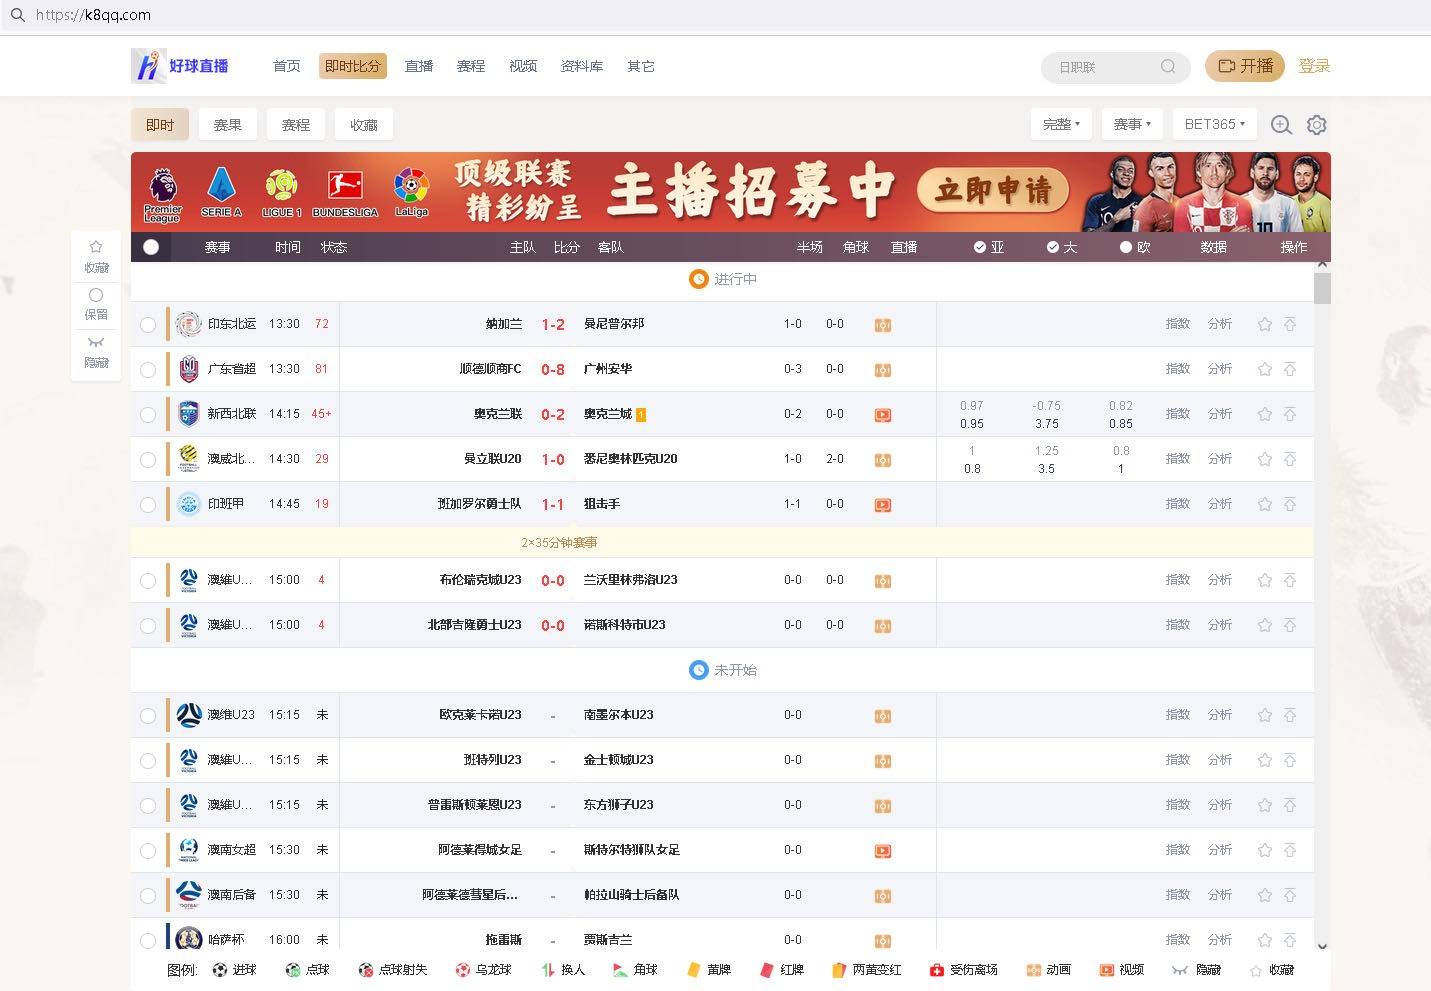This screenshot has width=1431, height=991.
Task: Open 资料库 in top navigation
Action: (582, 66)
